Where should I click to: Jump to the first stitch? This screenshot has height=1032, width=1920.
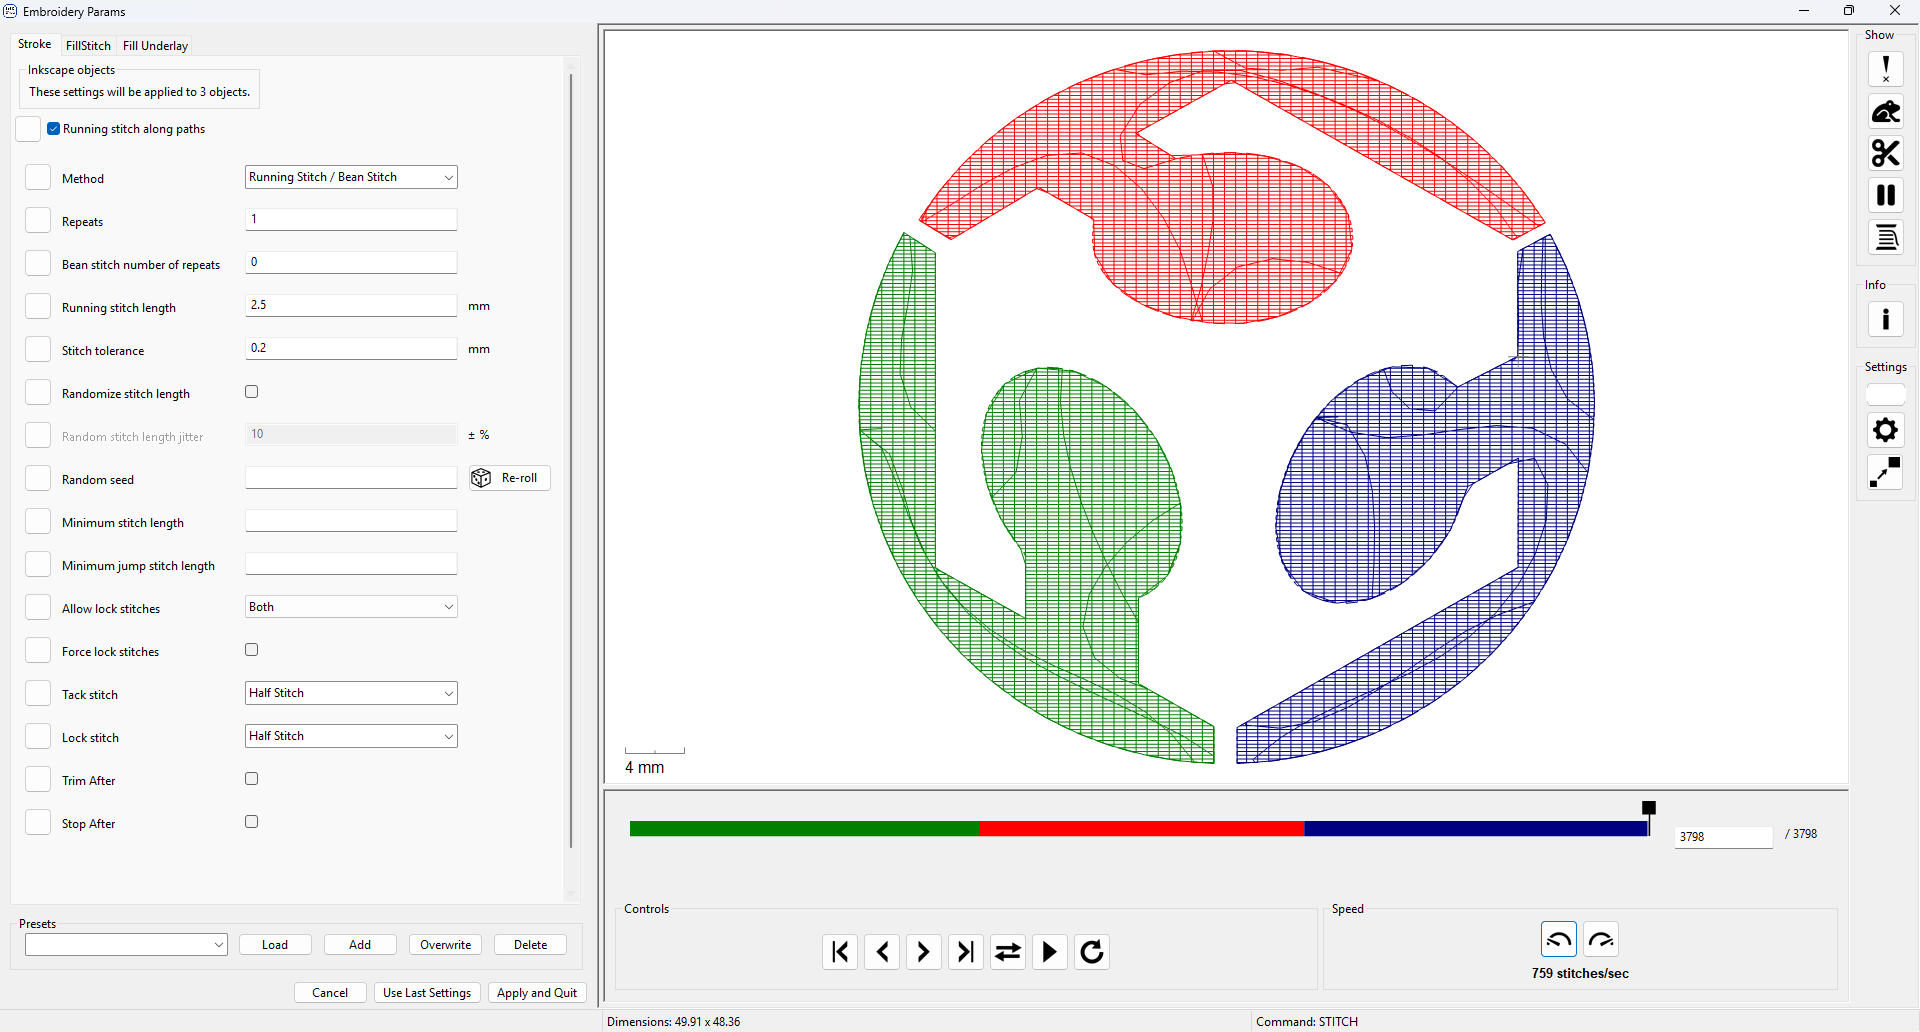click(x=840, y=951)
